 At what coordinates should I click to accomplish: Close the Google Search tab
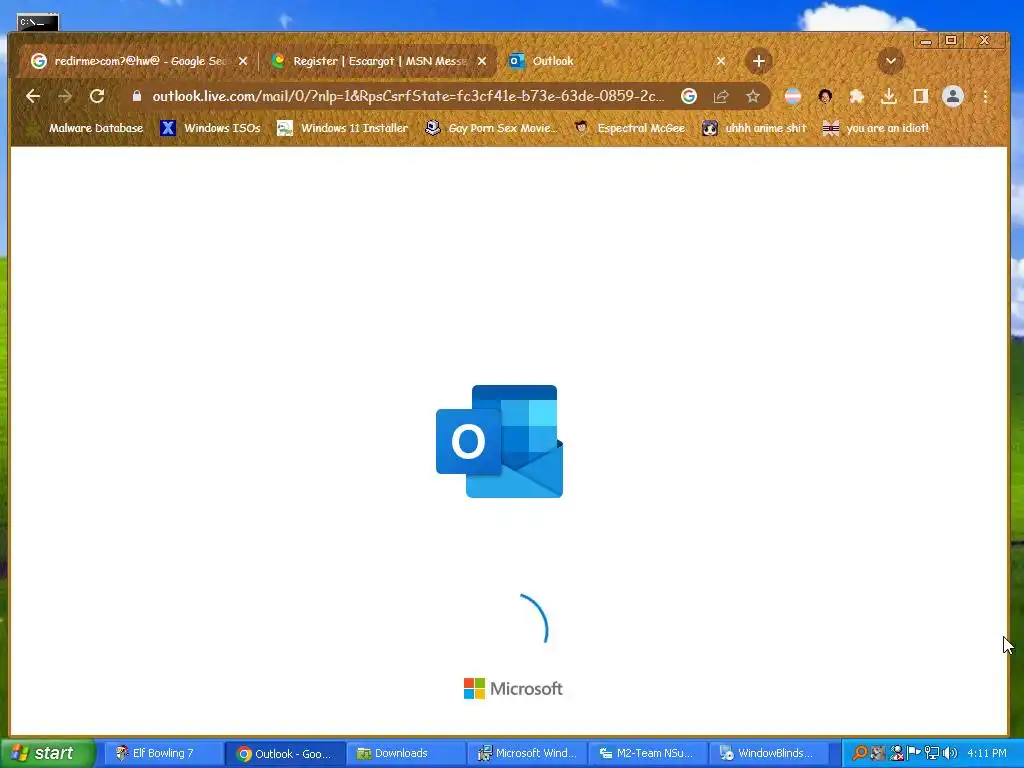click(243, 61)
